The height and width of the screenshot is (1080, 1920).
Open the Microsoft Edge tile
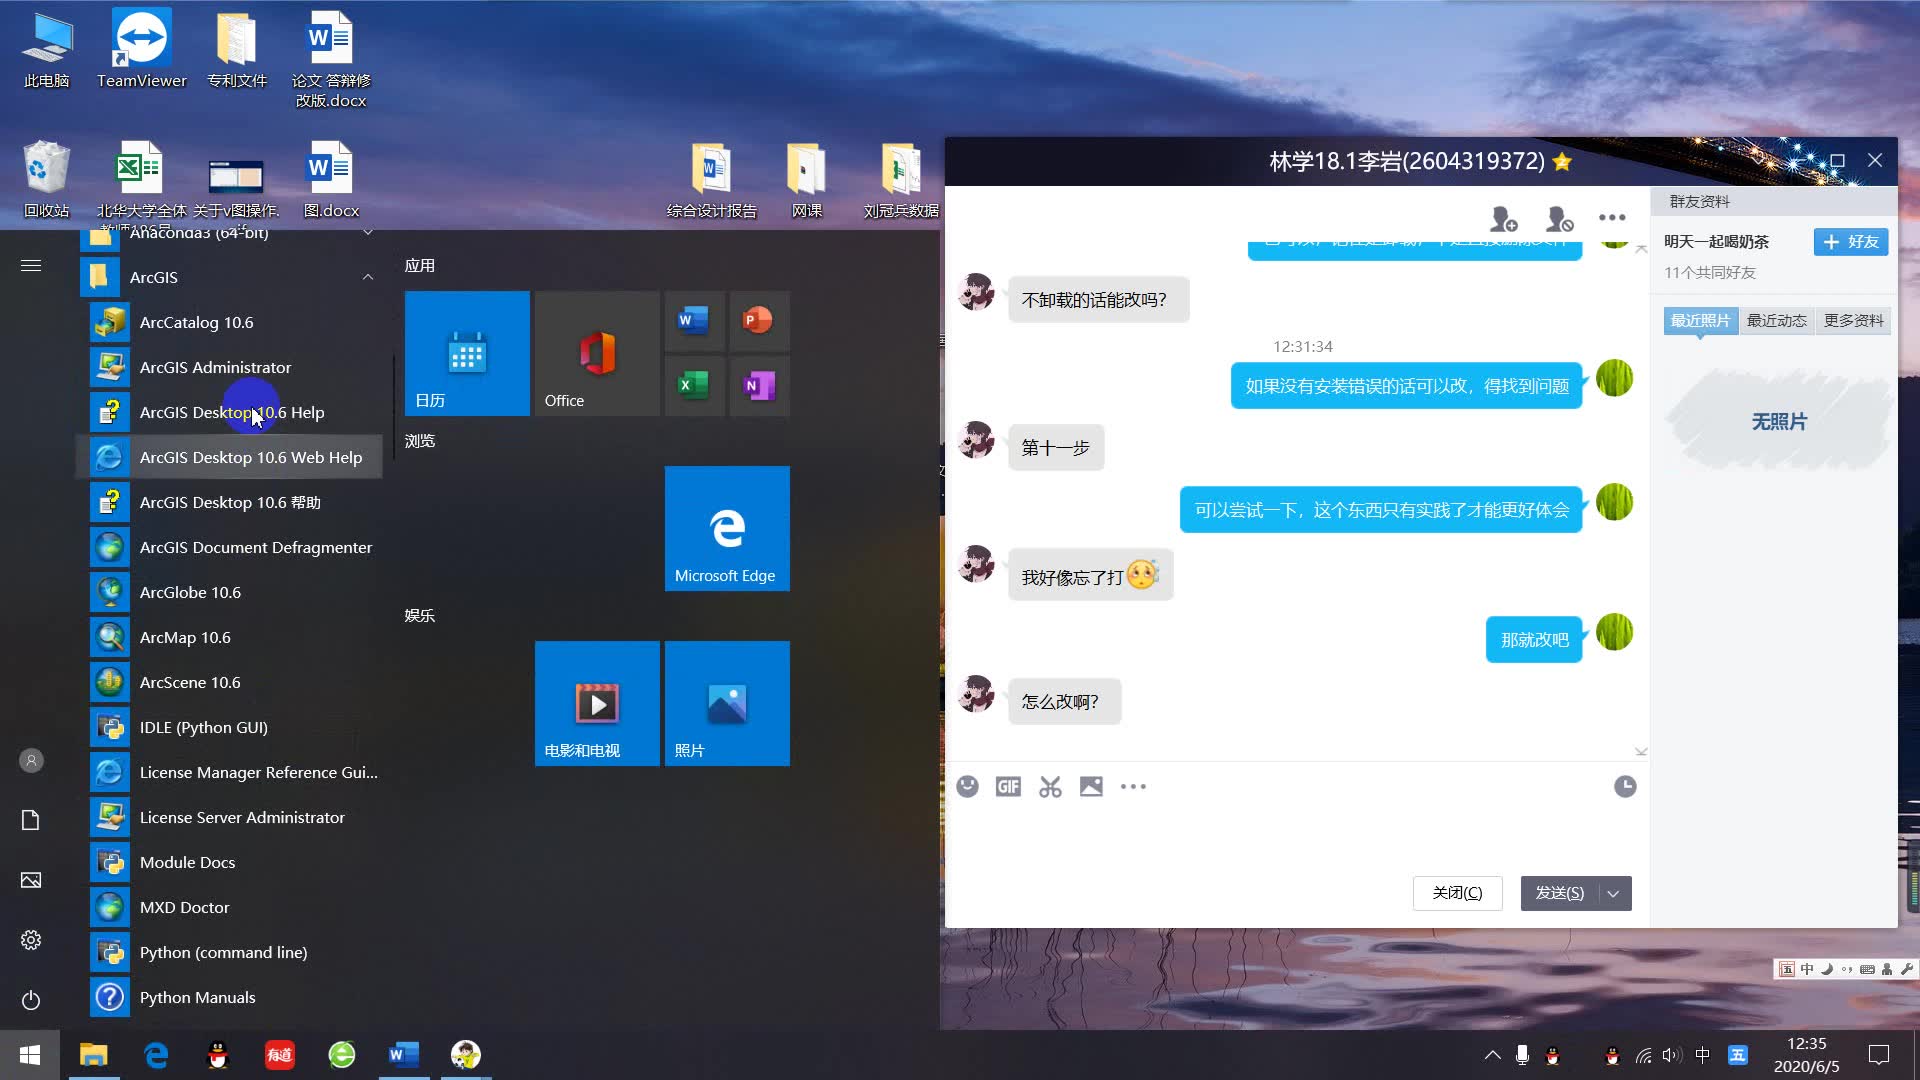tap(727, 528)
